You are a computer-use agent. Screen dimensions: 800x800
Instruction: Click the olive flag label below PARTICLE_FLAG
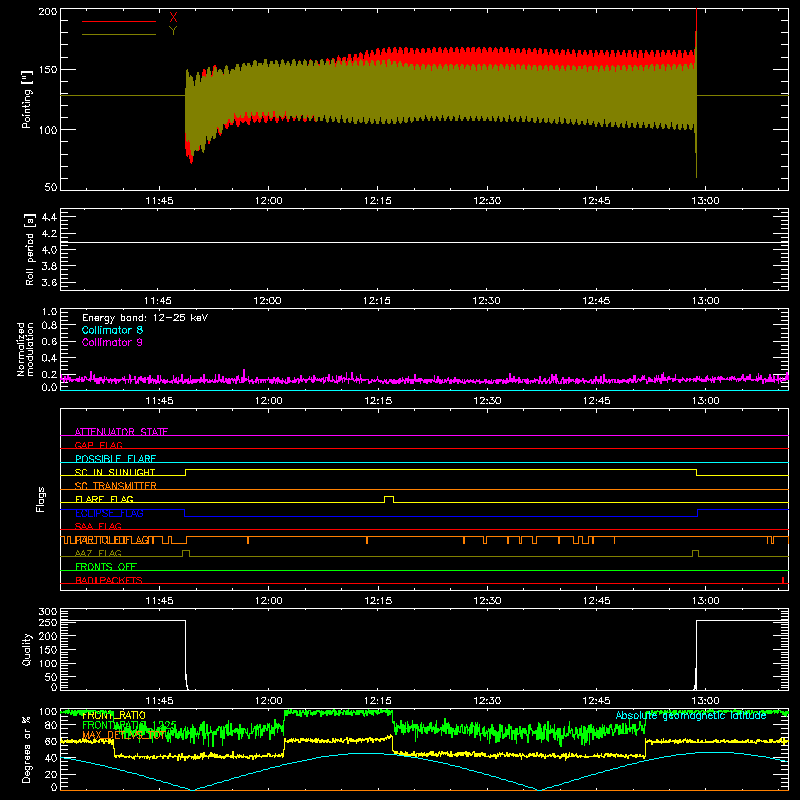click(98, 553)
